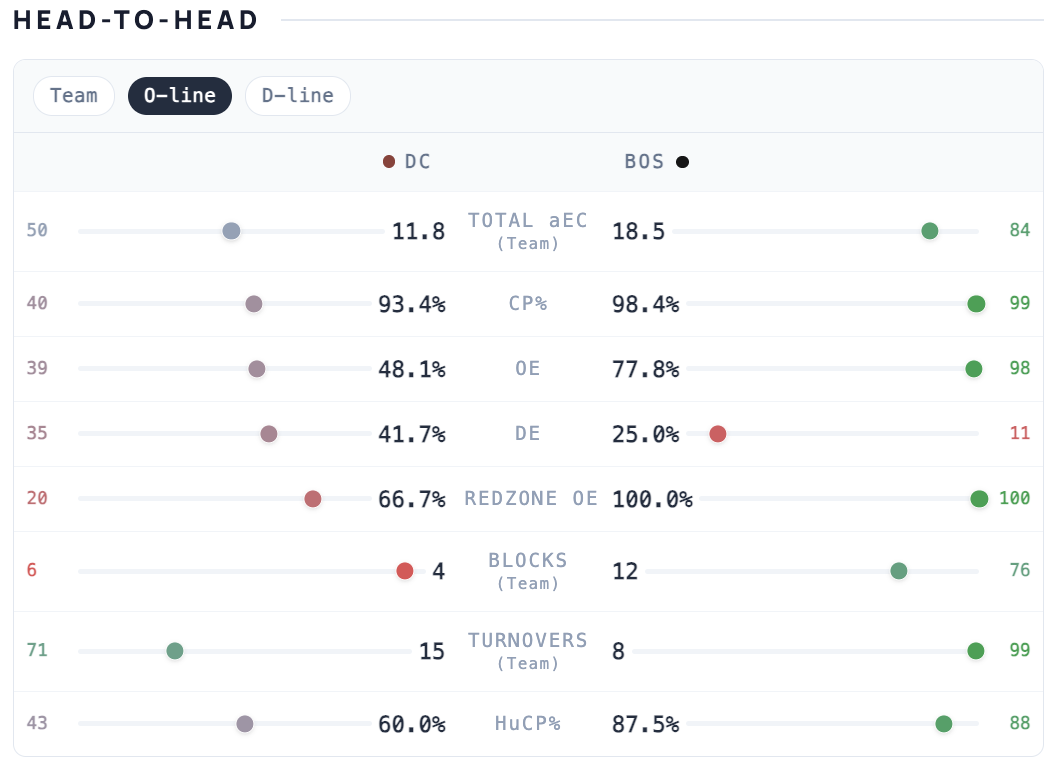Screen dimensions: 1058x766
Task: Click the TOTAL aEC stat label
Action: pos(528,221)
